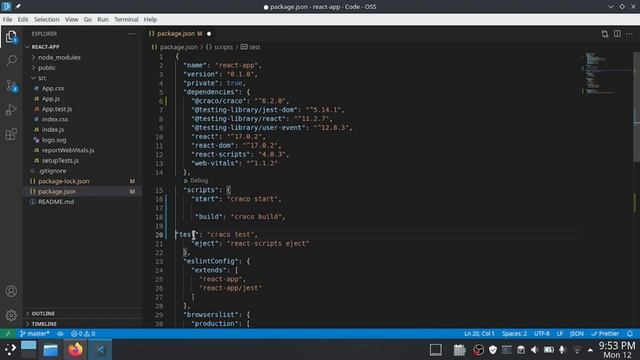Viewport: 640px width, 360px height.
Task: Click the master* git branch indicator
Action: (x=34, y=333)
